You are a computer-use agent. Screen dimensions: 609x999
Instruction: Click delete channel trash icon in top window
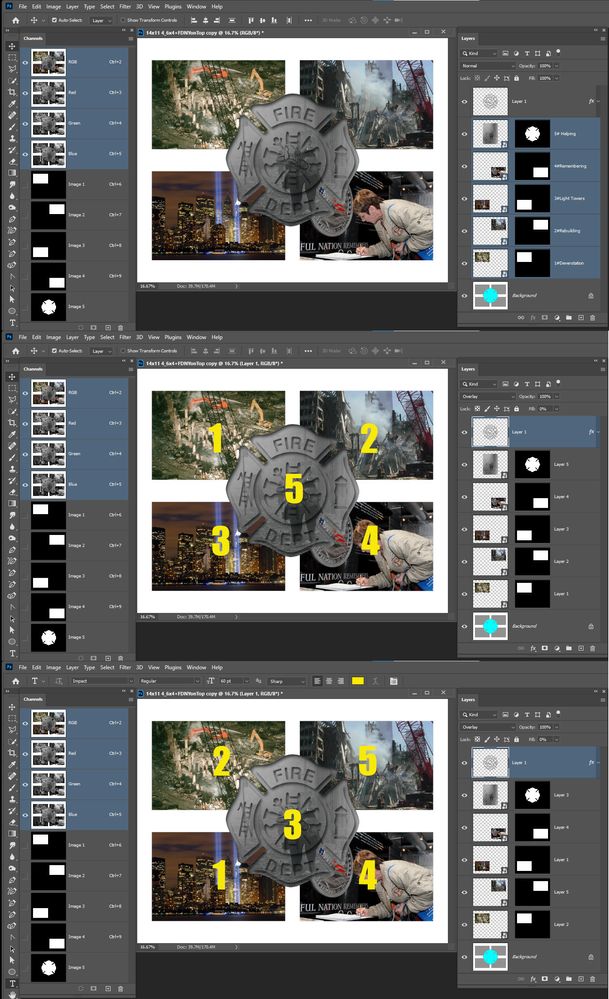tap(120, 327)
